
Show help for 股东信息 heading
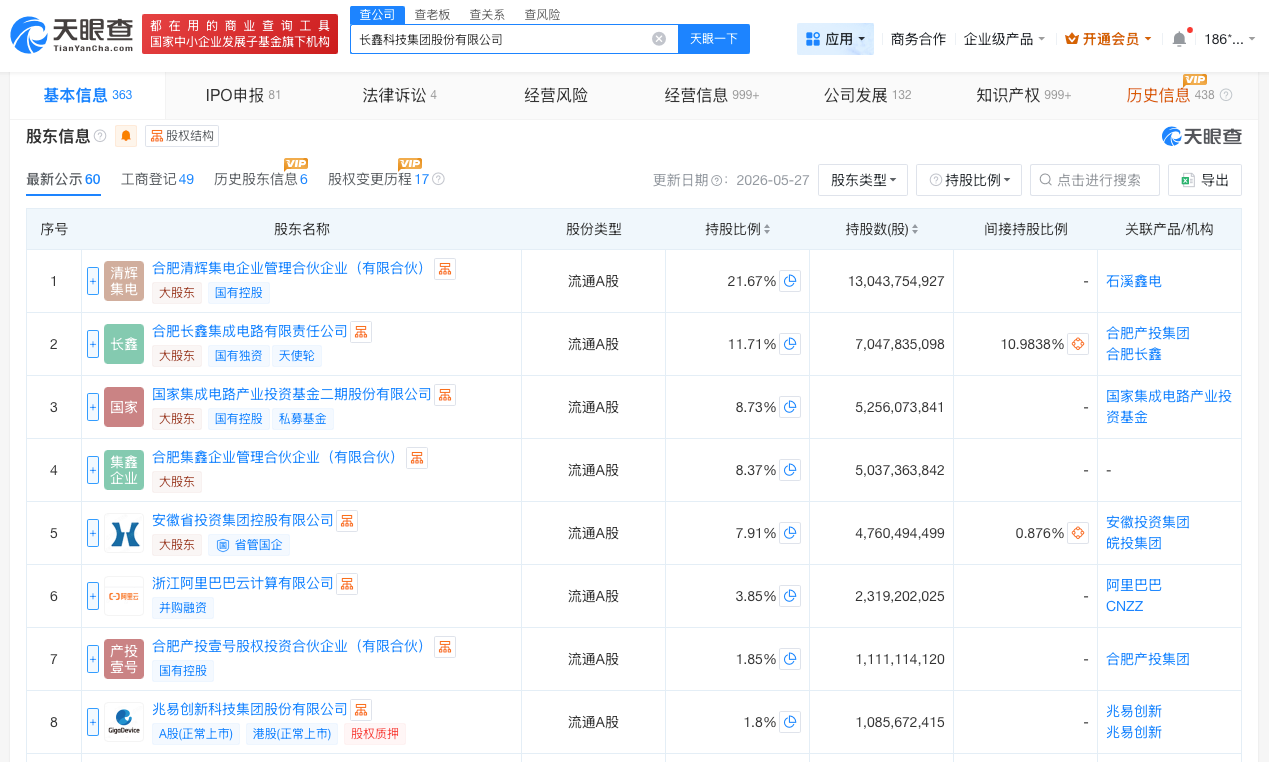(x=100, y=136)
